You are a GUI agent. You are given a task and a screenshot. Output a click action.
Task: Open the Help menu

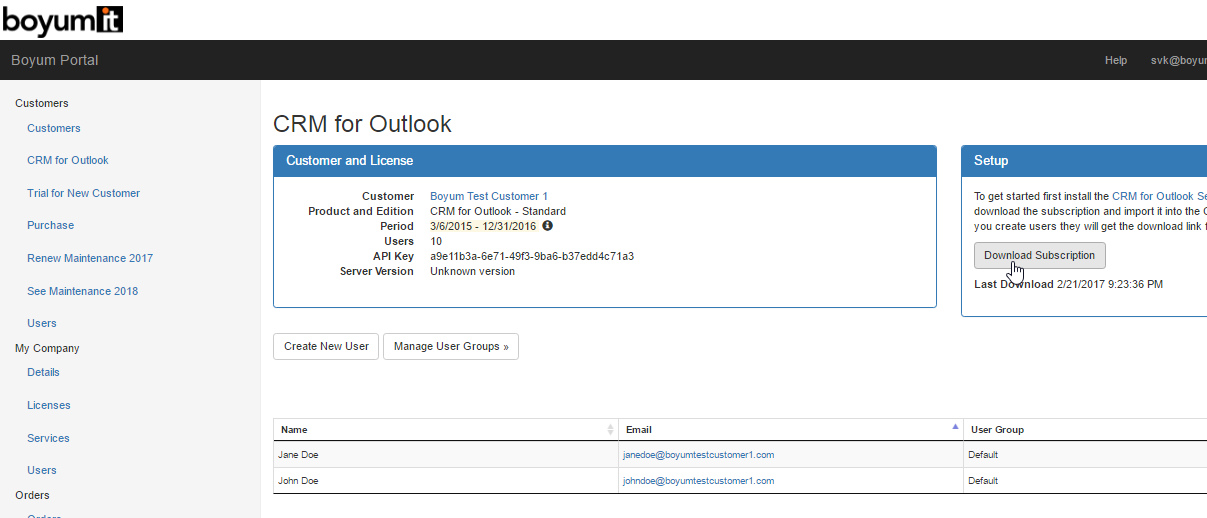pyautogui.click(x=1116, y=60)
